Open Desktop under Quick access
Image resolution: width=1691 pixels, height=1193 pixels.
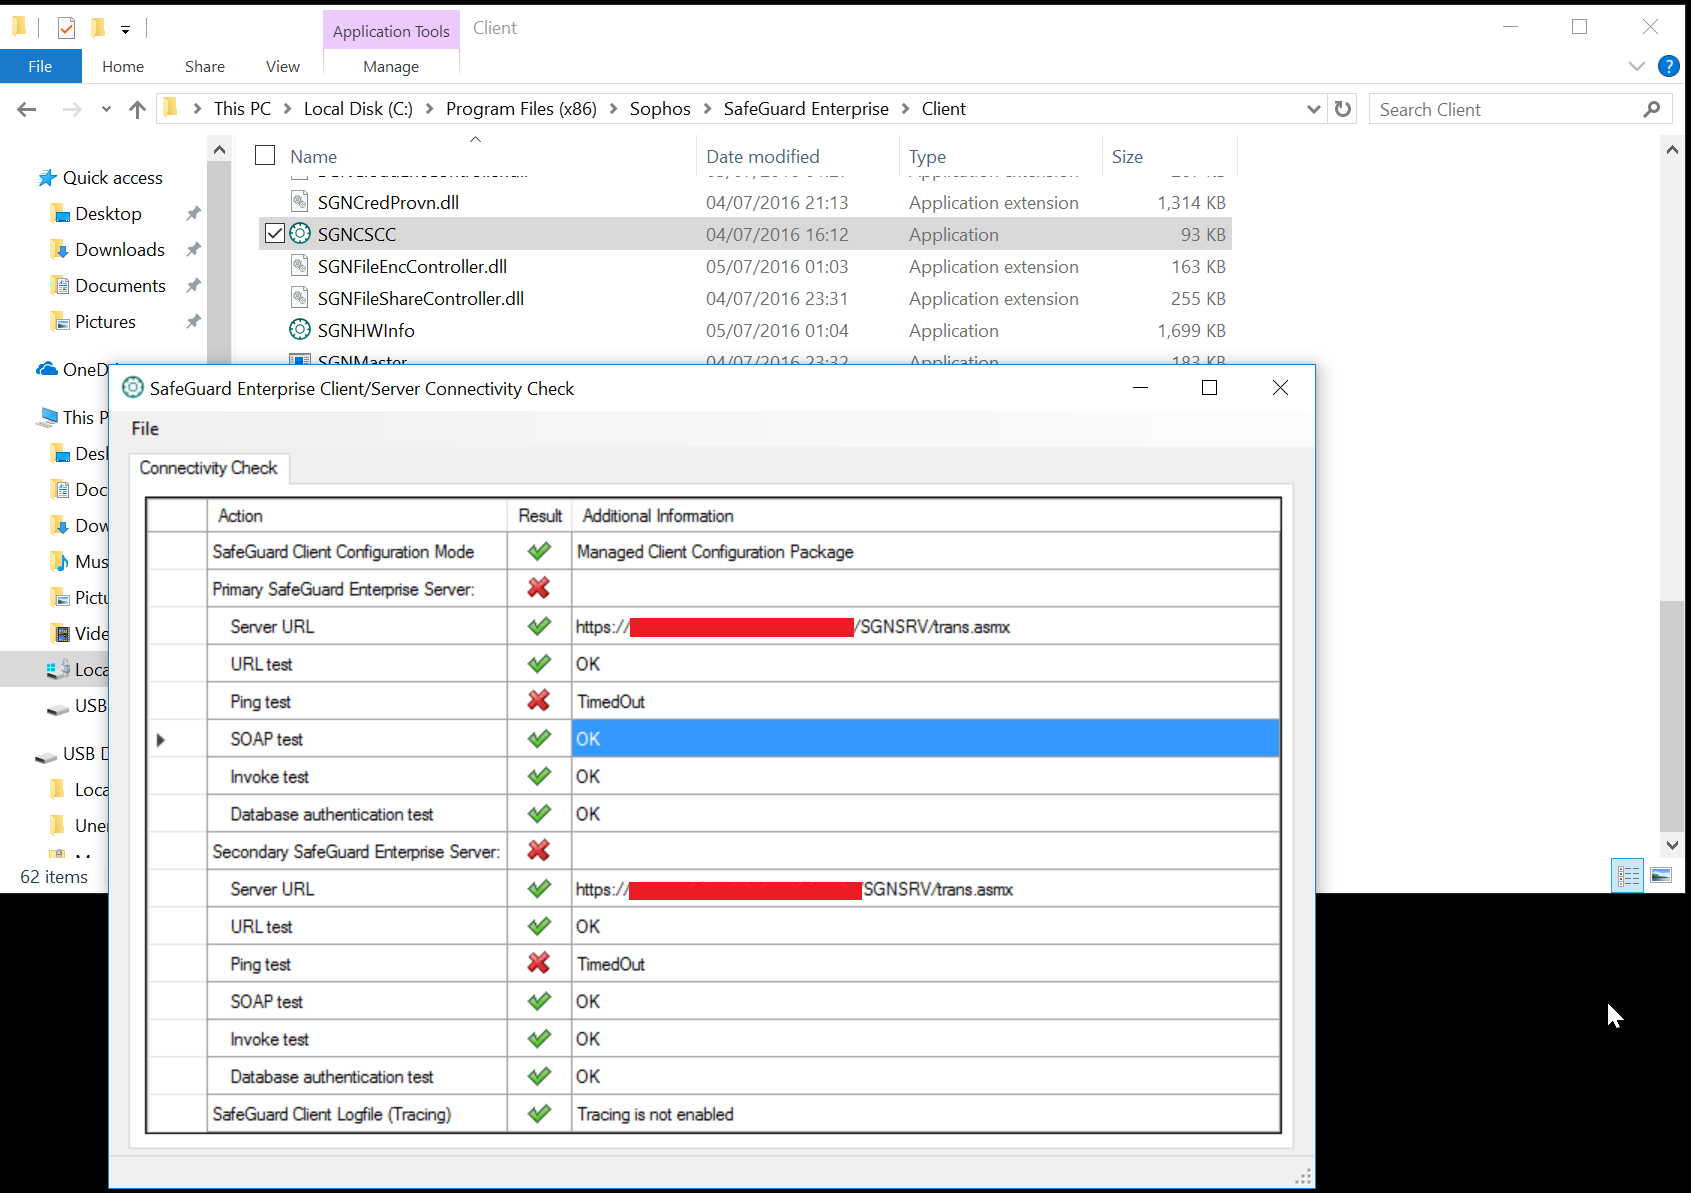point(108,214)
